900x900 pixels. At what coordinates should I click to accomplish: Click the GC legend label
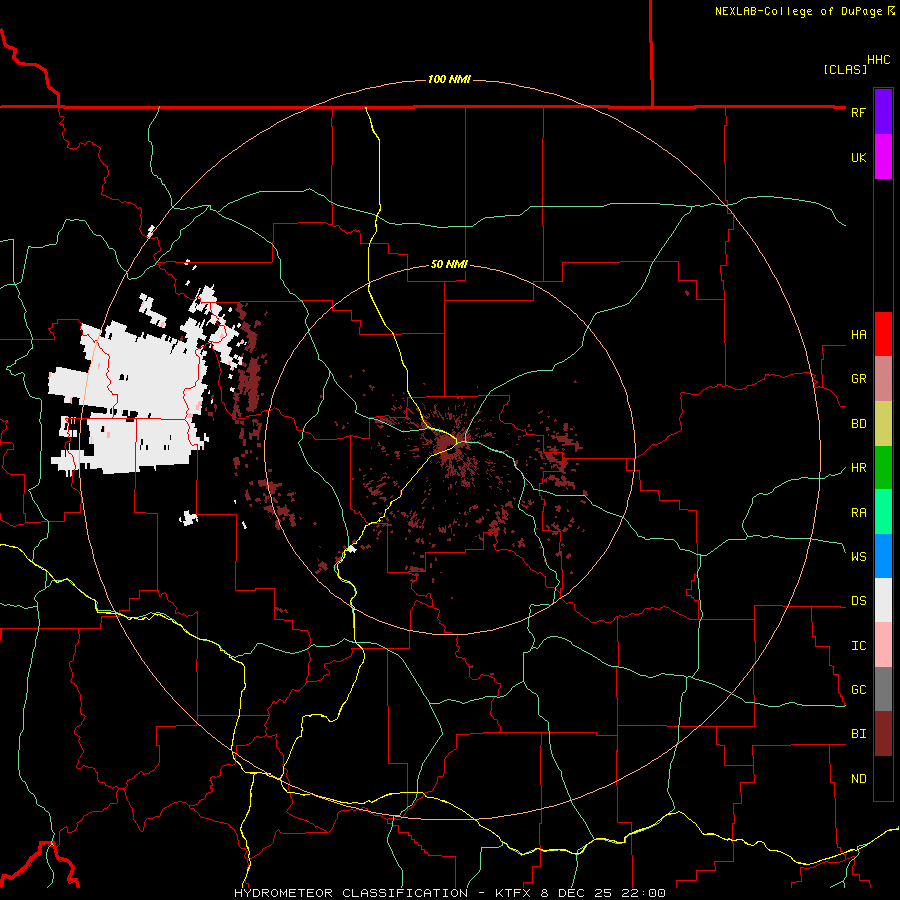point(858,690)
